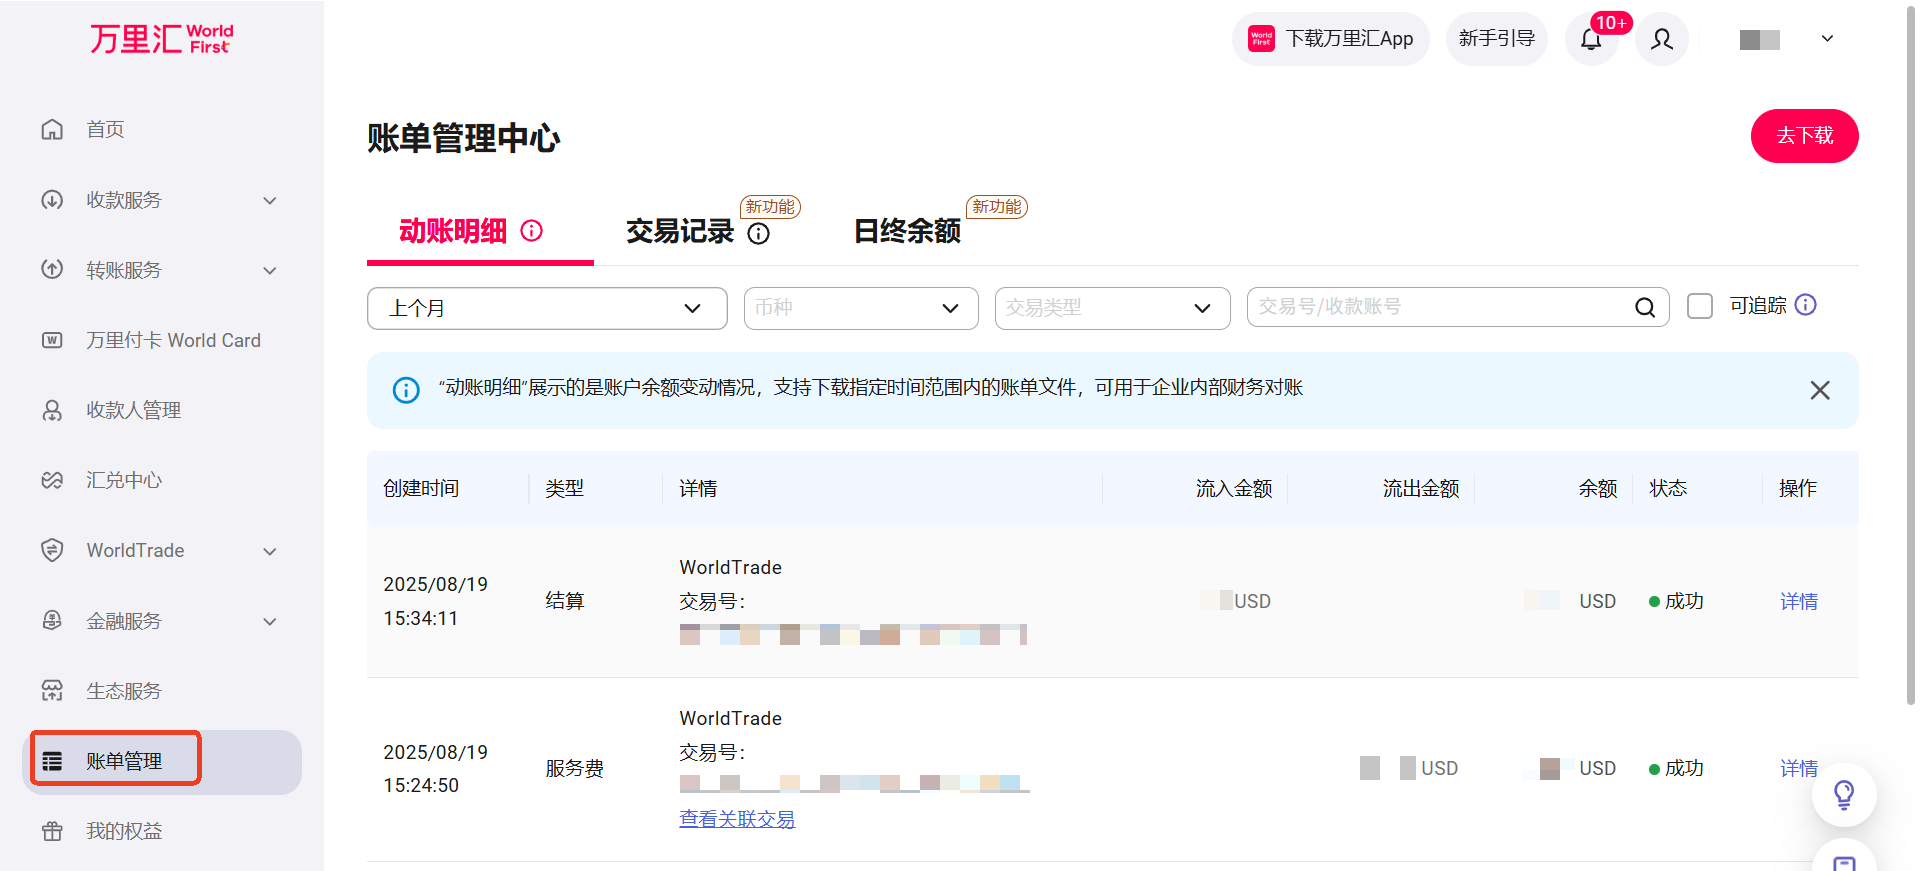1920x871 pixels.
Task: Enable the 可追踪 checkbox
Action: tap(1699, 306)
